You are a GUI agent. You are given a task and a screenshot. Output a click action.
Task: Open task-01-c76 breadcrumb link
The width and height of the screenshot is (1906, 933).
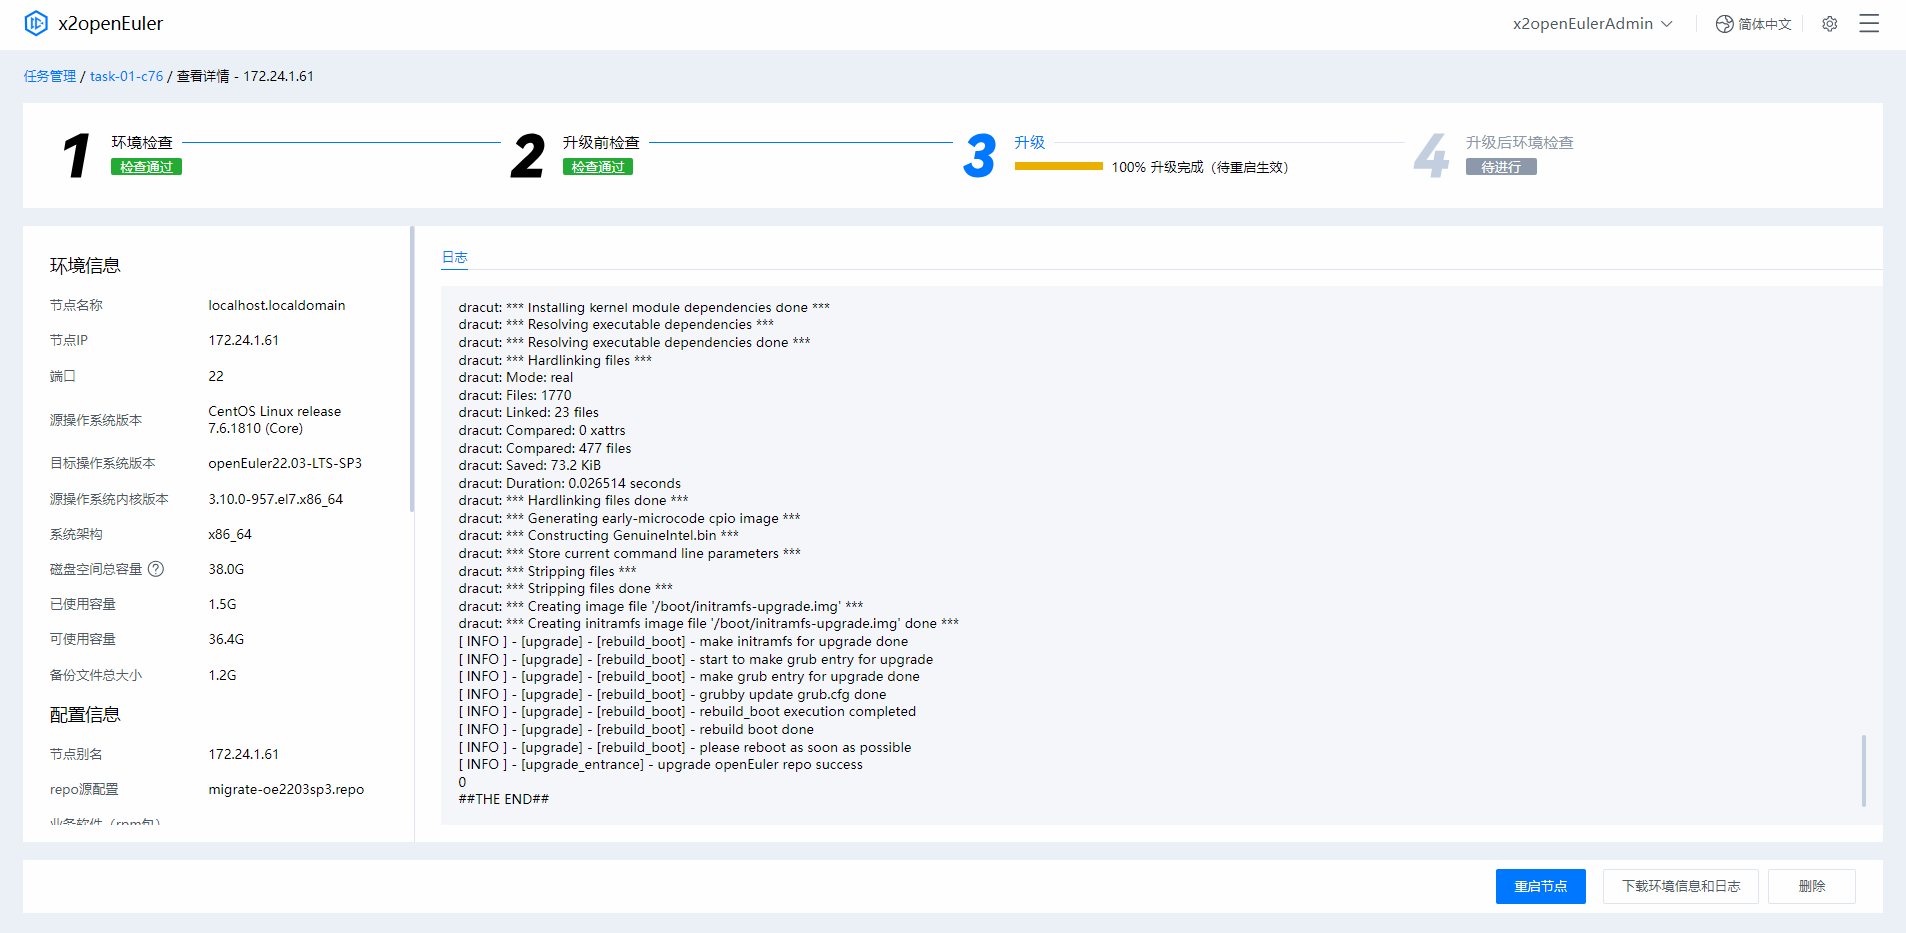(126, 76)
